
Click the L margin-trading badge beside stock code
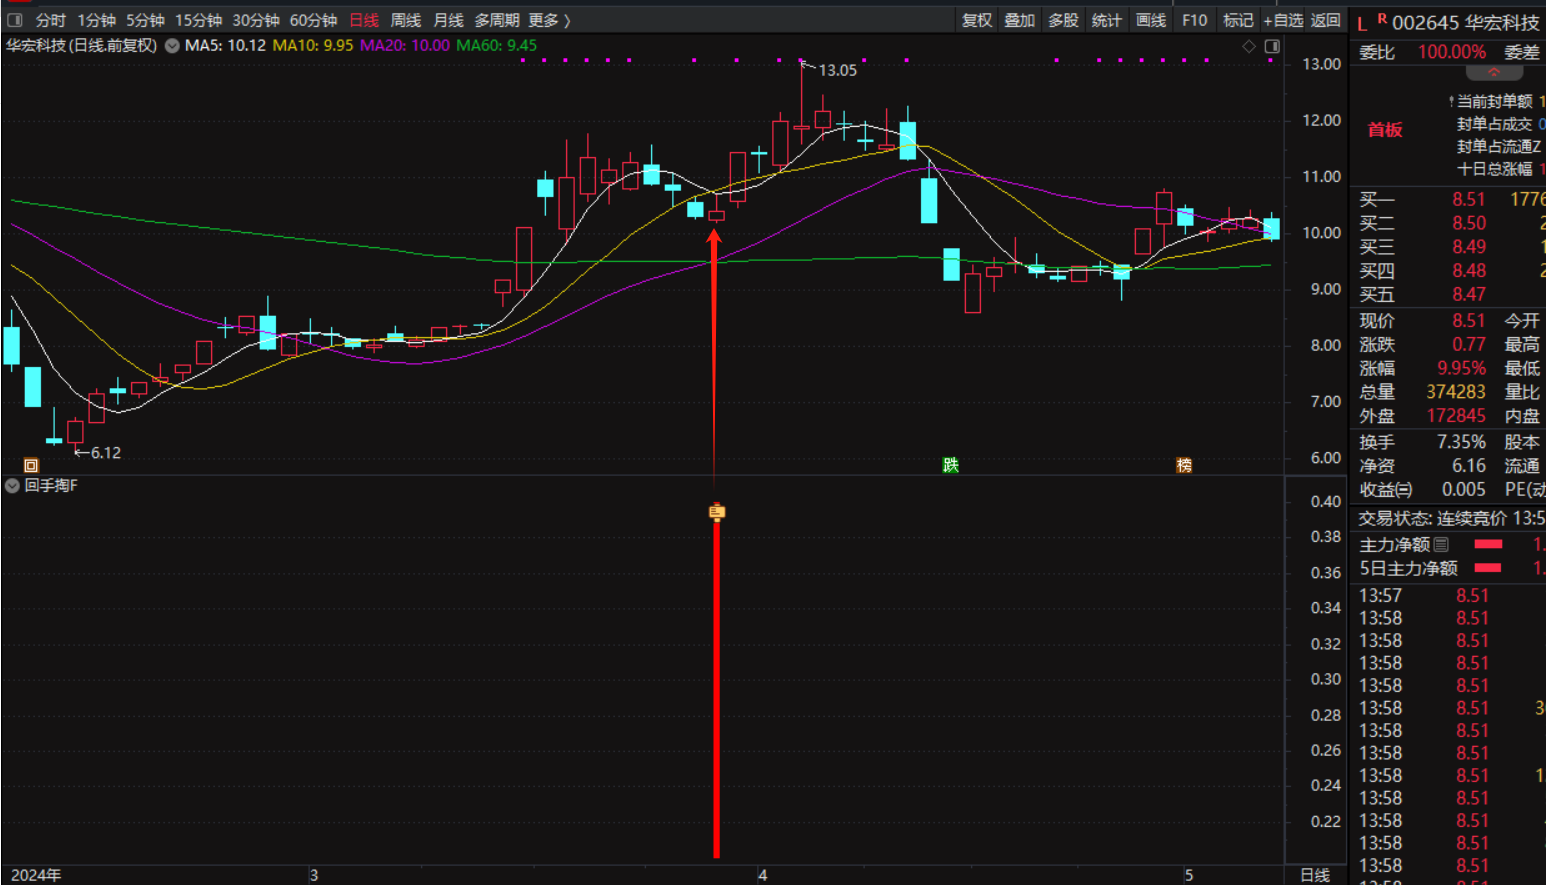(1362, 24)
